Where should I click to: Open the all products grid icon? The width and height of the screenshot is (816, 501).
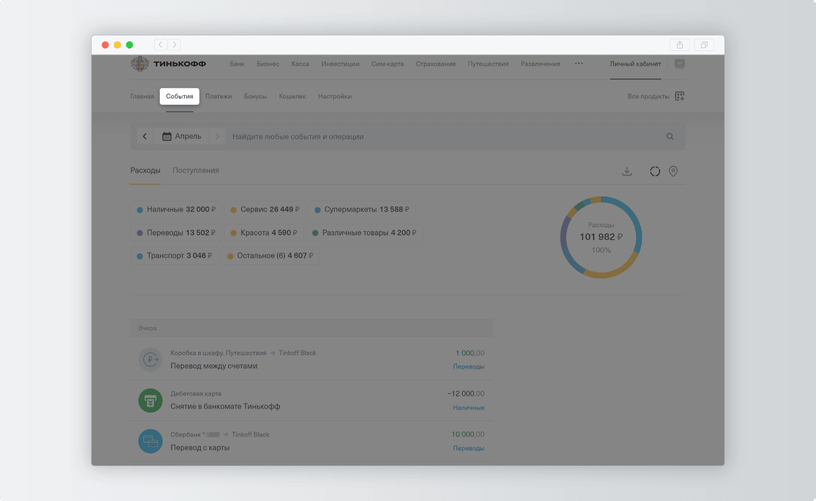coord(680,96)
